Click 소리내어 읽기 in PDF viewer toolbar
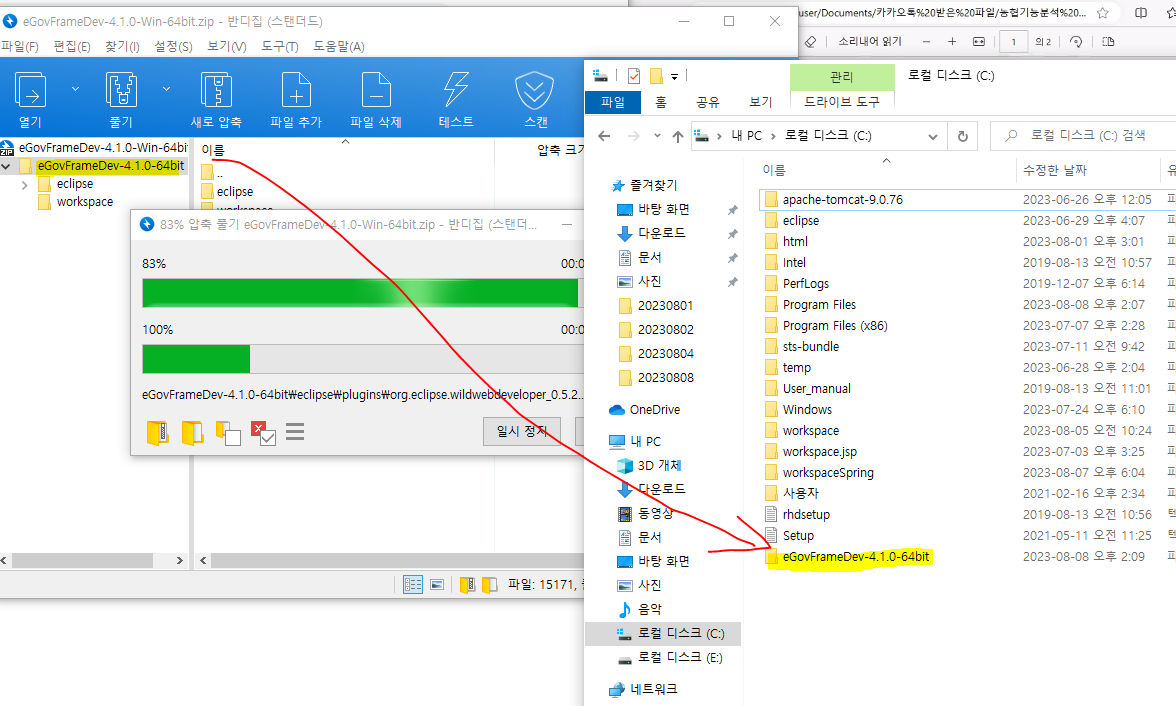This screenshot has width=1176, height=706. (870, 42)
